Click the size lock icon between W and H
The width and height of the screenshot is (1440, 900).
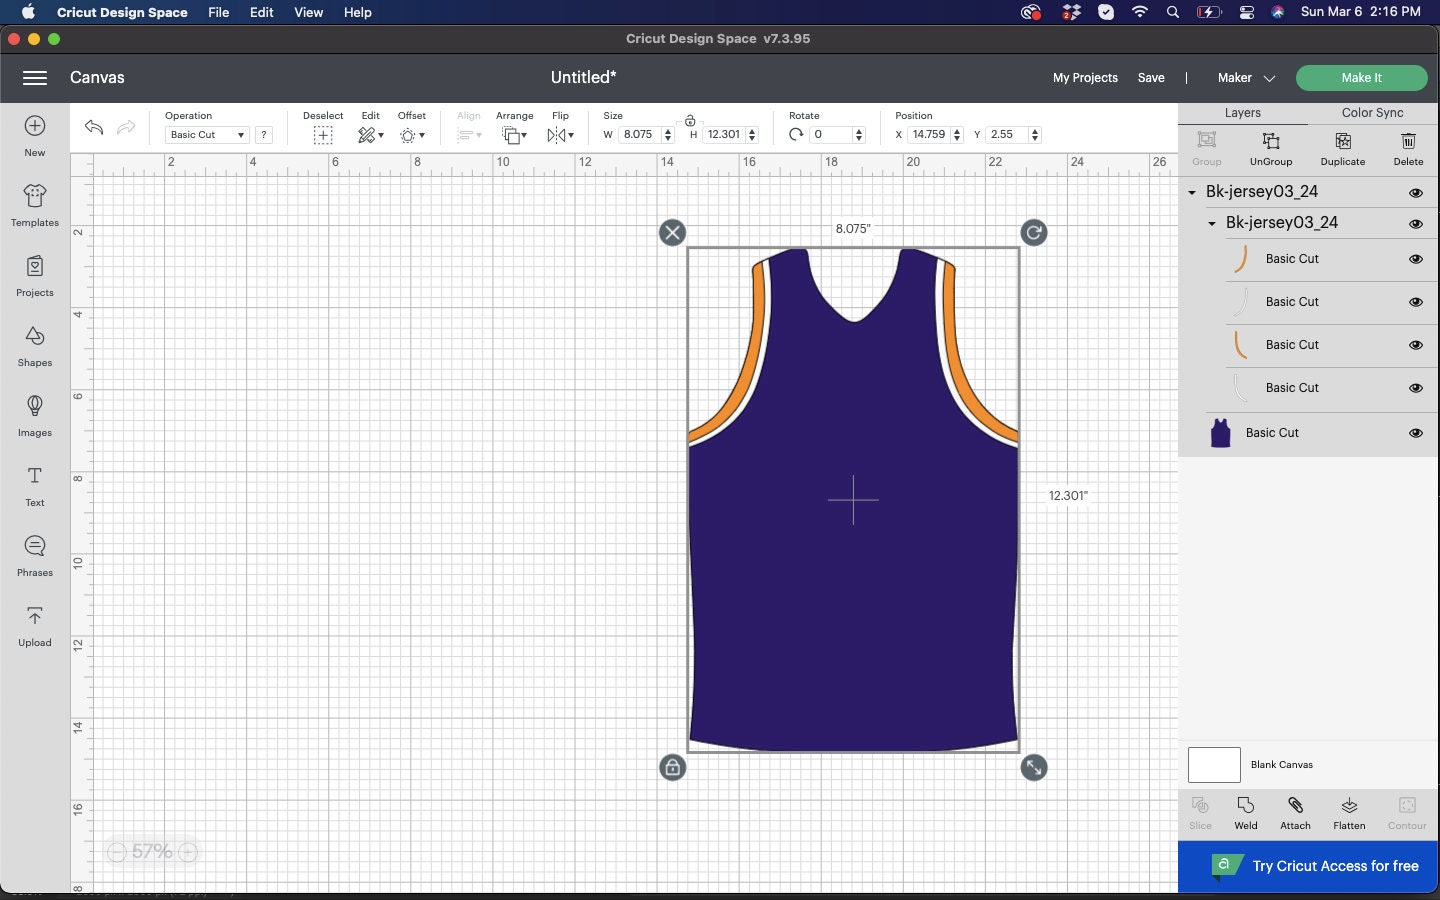(689, 119)
